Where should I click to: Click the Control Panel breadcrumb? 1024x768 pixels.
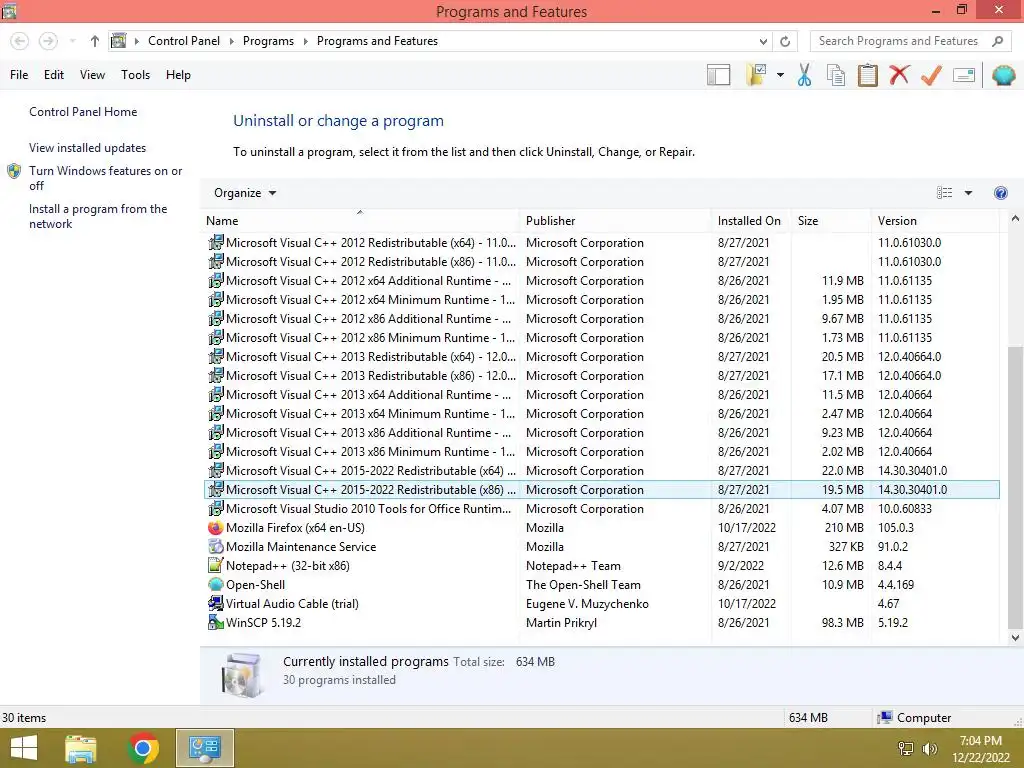[x=184, y=41]
